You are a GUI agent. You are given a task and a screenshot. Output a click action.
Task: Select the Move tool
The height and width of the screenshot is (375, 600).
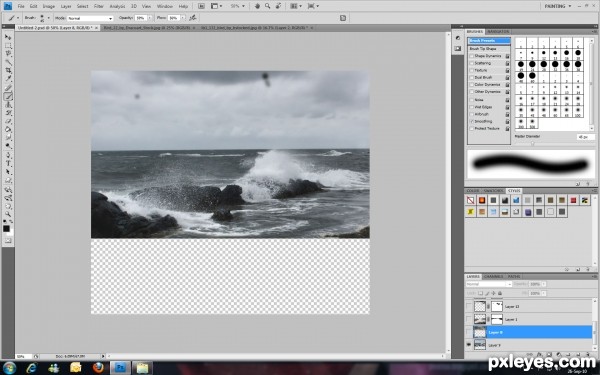(8, 37)
